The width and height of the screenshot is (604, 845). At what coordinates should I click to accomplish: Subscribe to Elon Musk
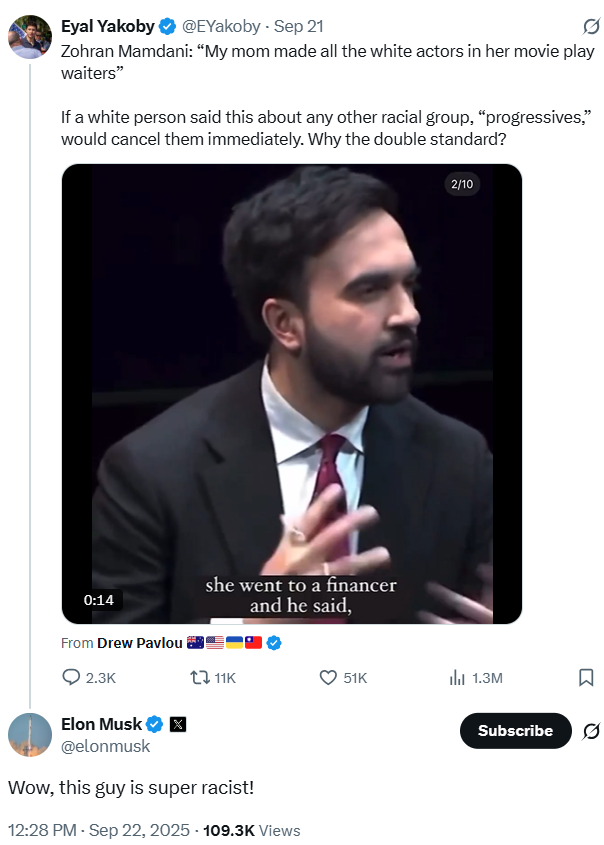click(515, 731)
